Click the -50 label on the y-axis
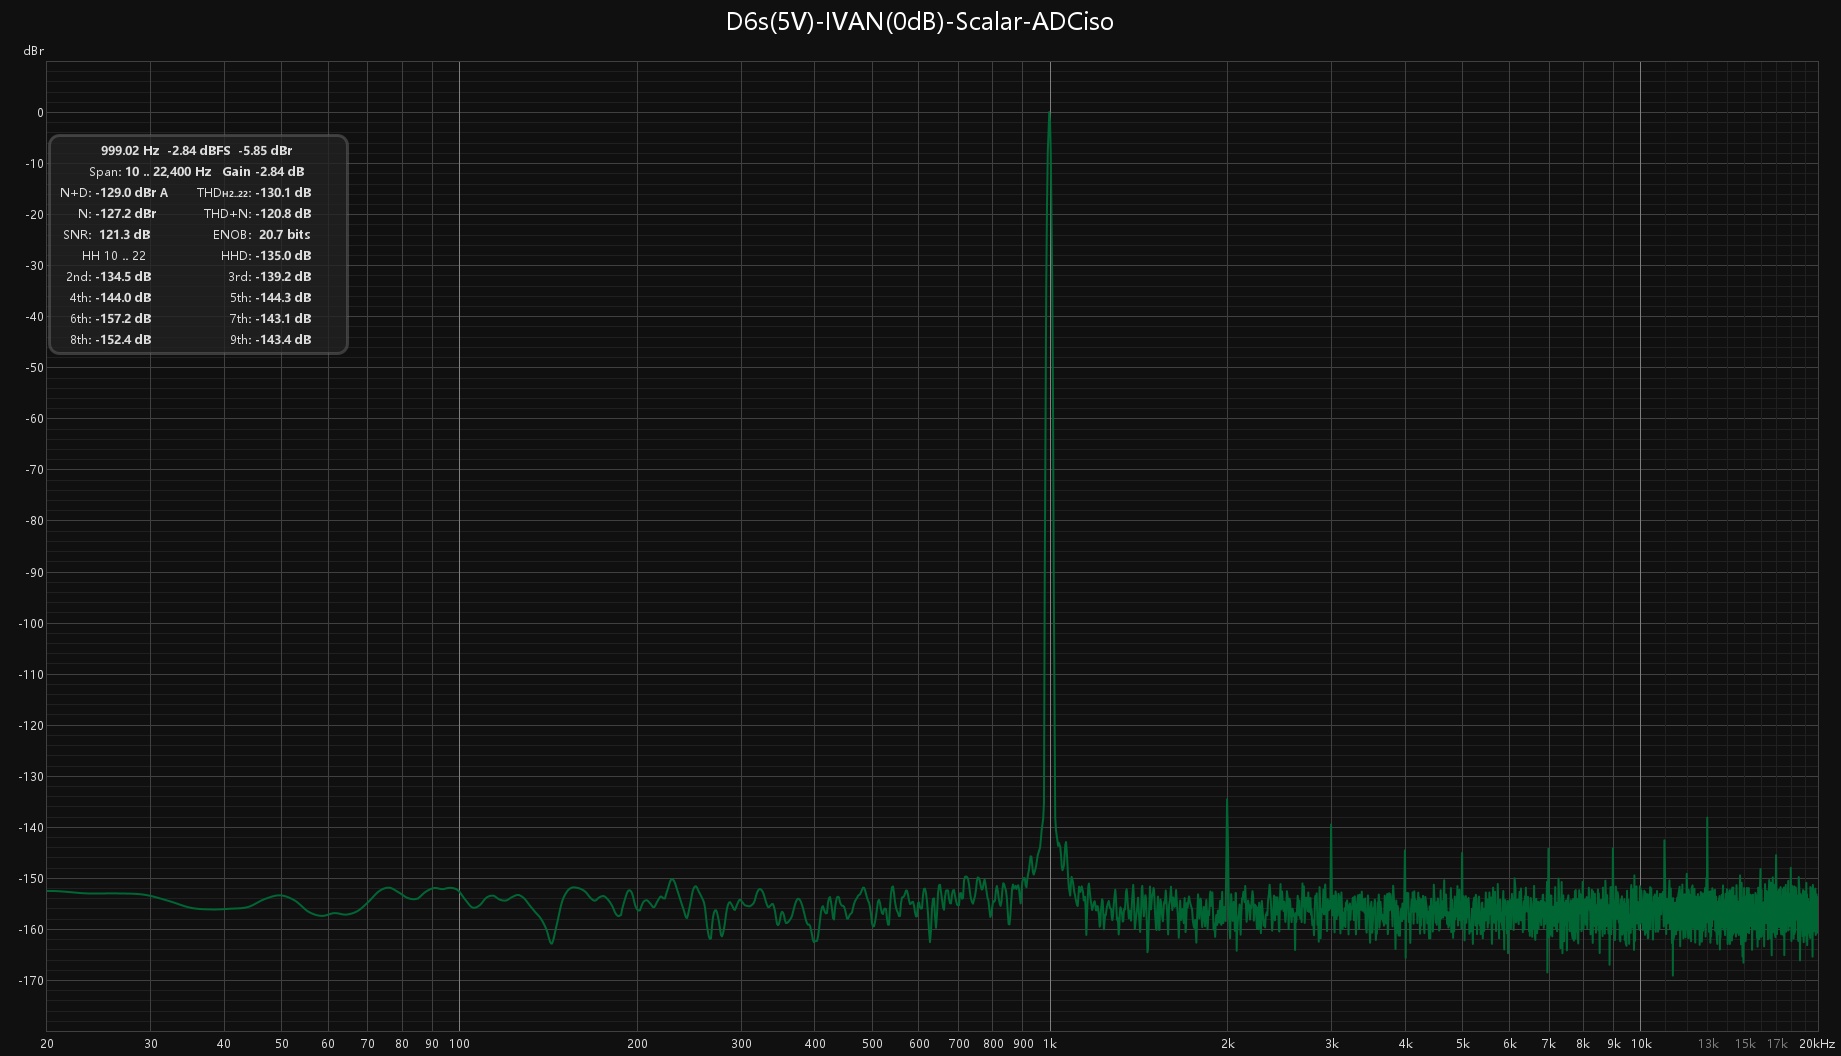1841x1056 pixels. pyautogui.click(x=35, y=368)
